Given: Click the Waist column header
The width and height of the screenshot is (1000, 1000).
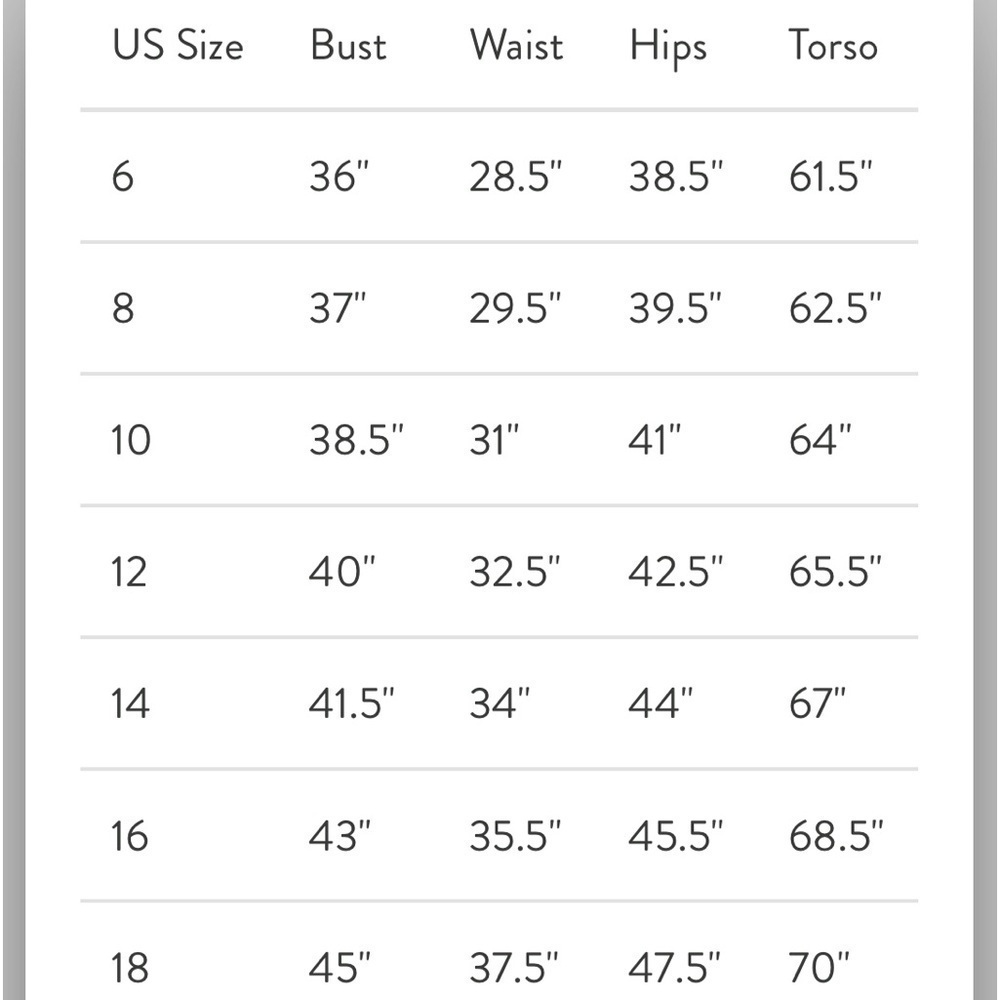Looking at the screenshot, I should point(517,45).
